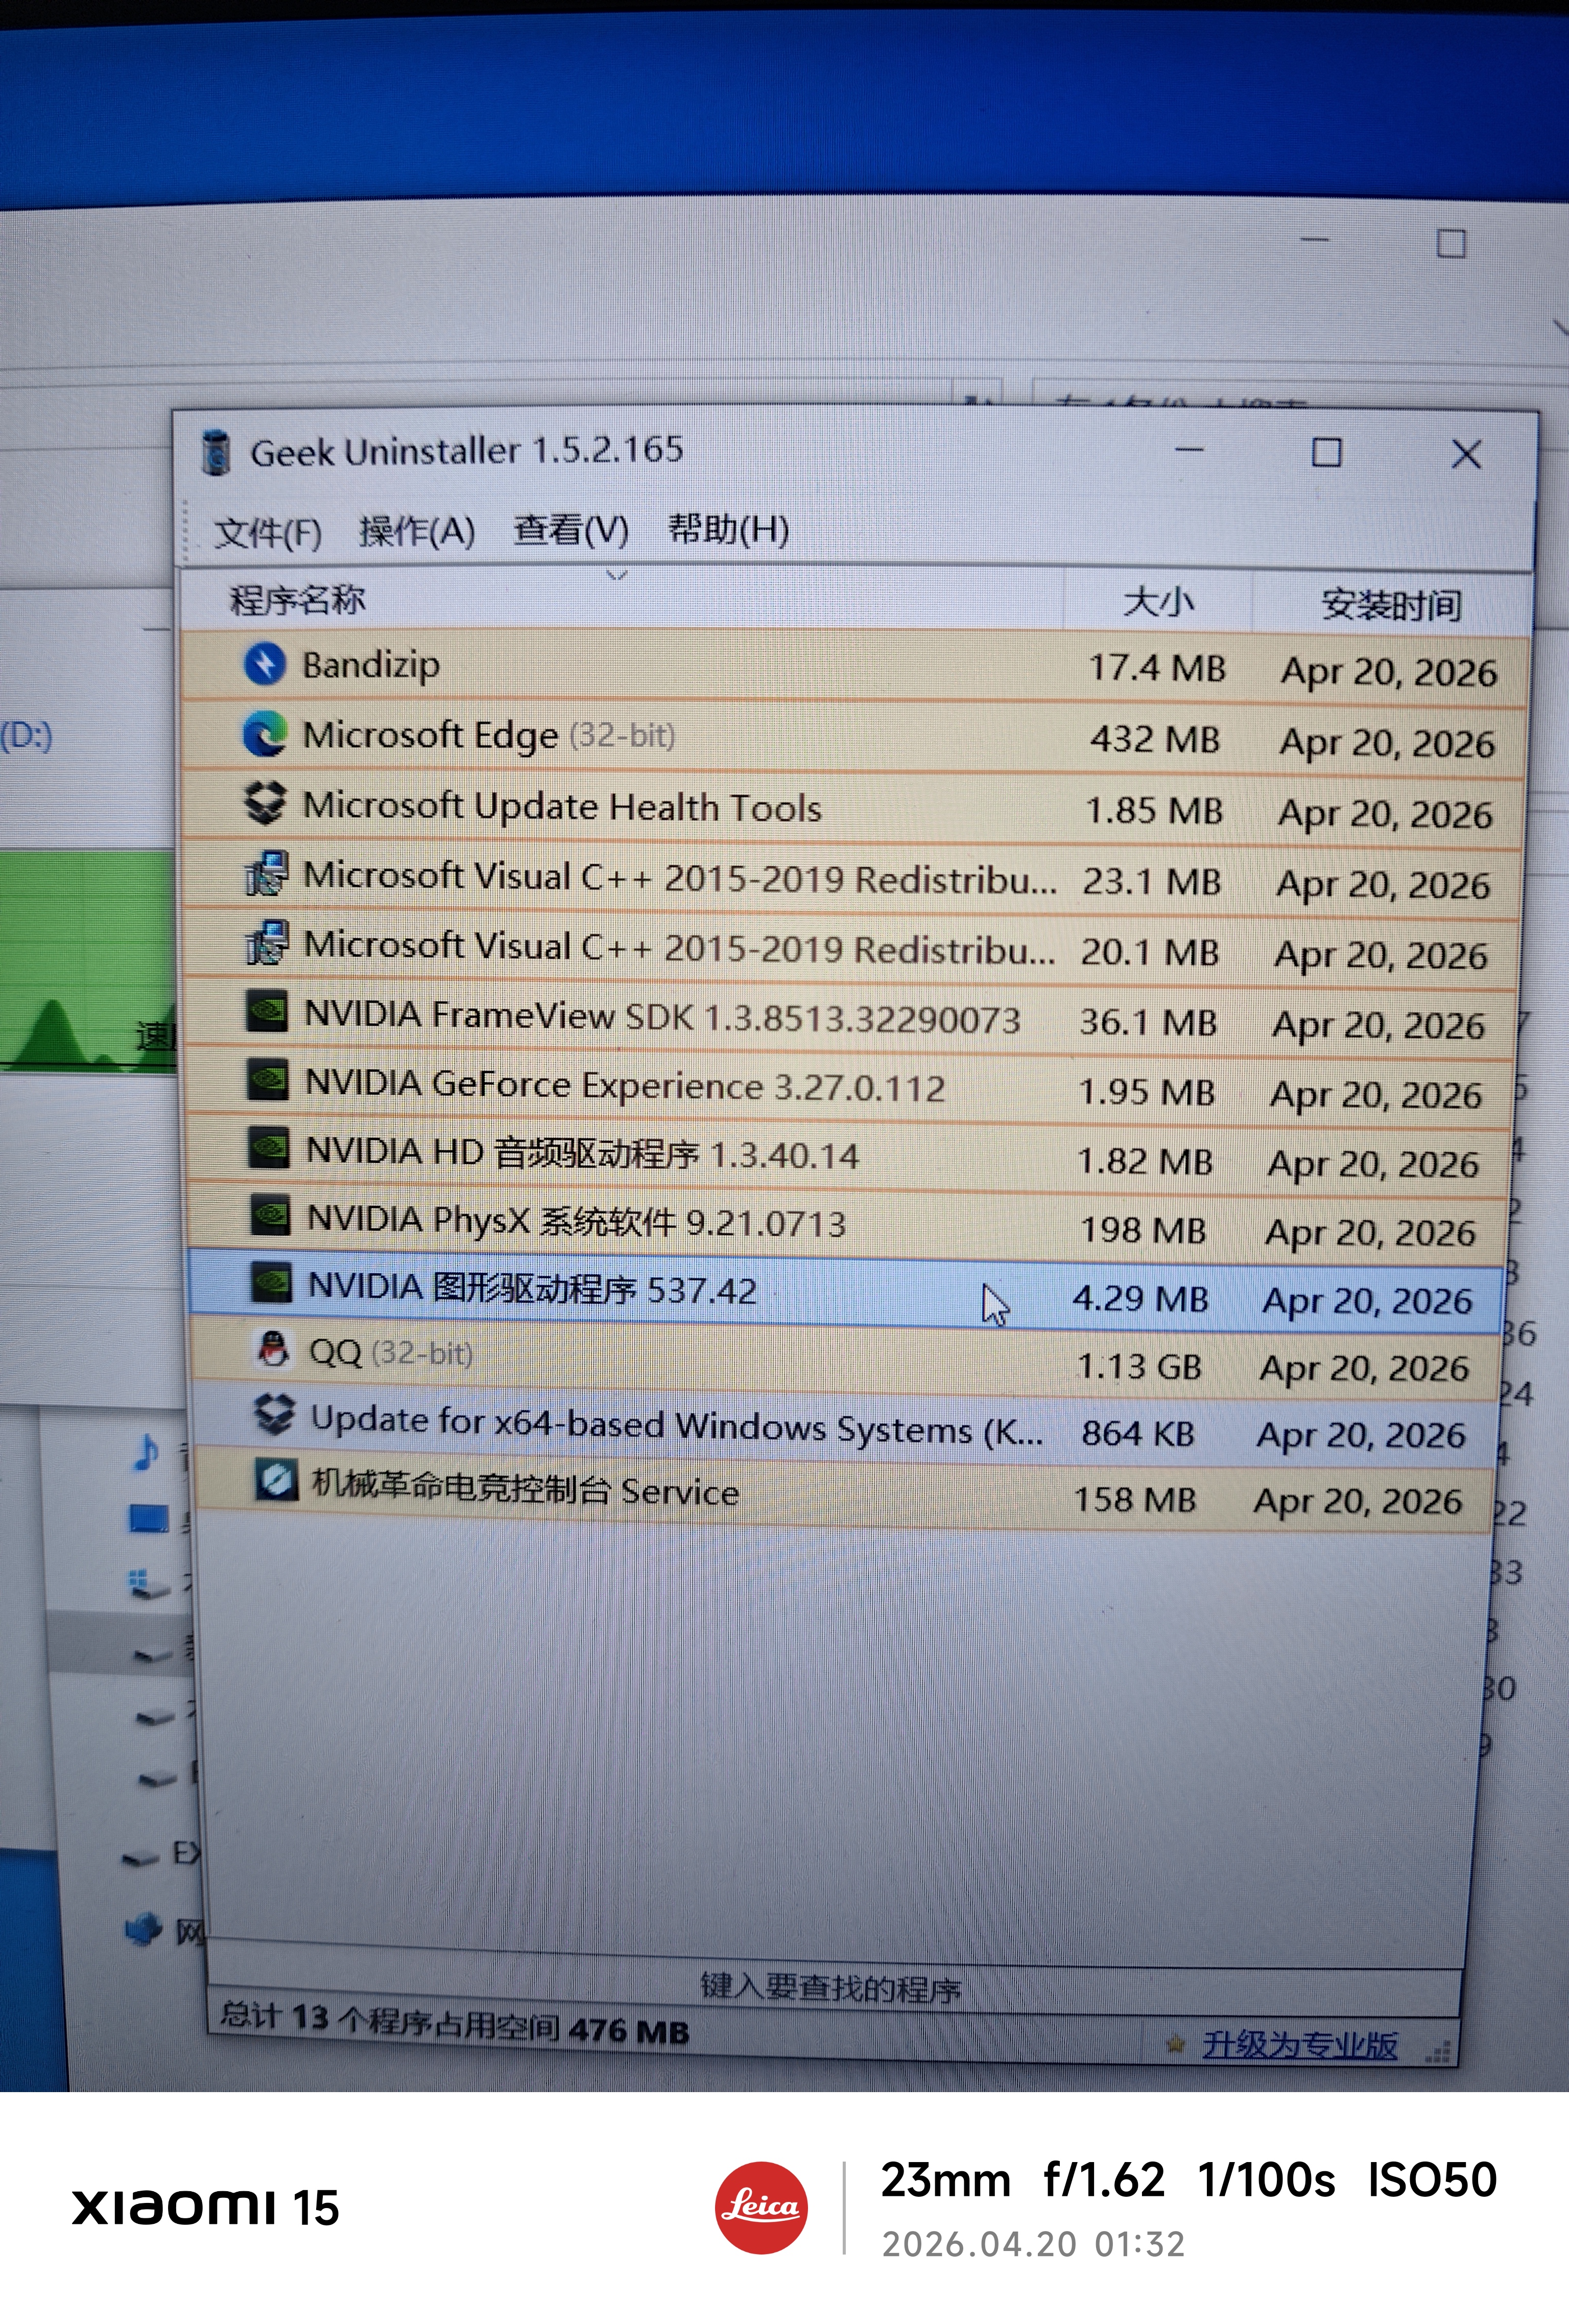Click the 17.4 MB size value
Image resolution: width=1569 pixels, height=2324 pixels.
pyautogui.click(x=1157, y=667)
